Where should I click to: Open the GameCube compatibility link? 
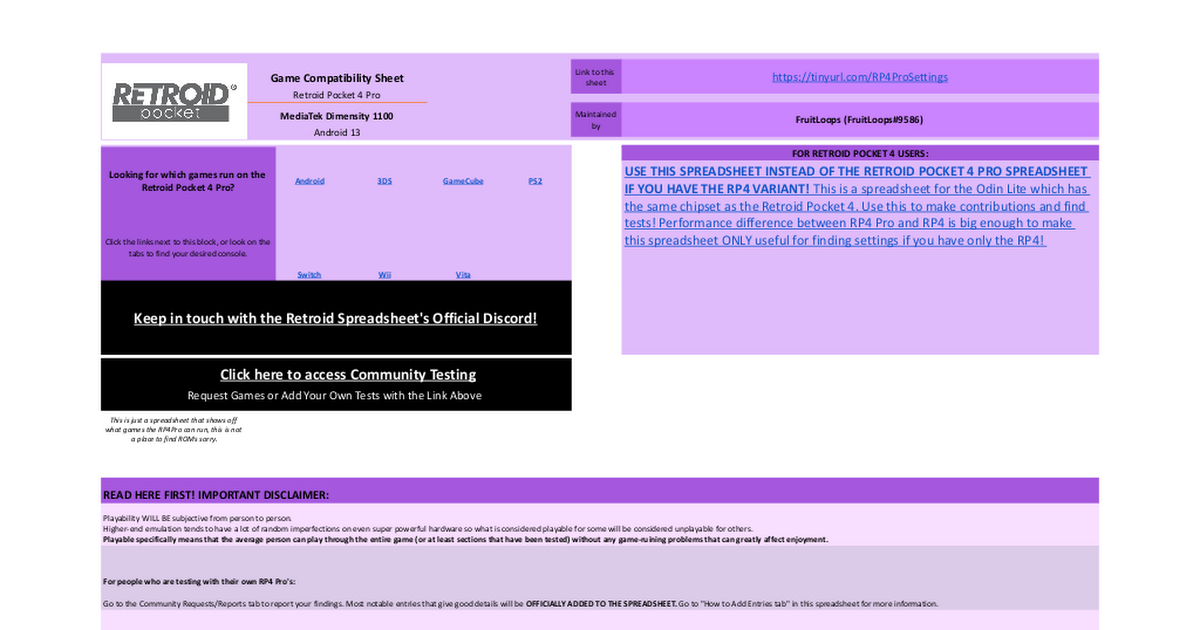(463, 181)
